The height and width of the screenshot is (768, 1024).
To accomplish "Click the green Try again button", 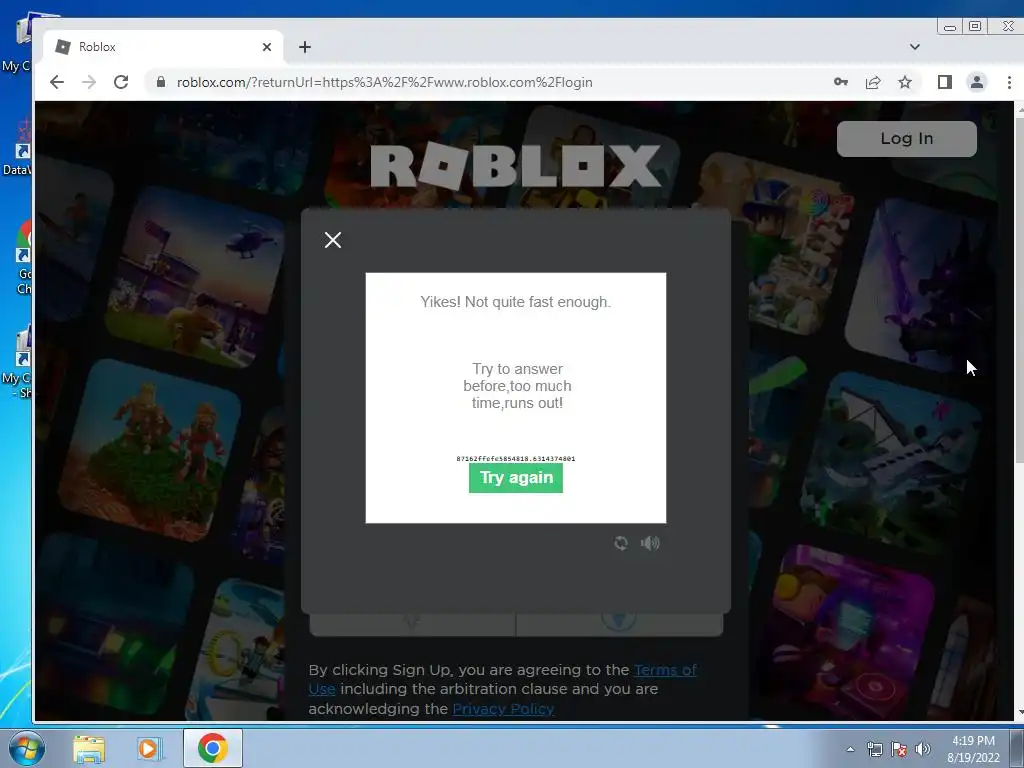I will [x=516, y=478].
